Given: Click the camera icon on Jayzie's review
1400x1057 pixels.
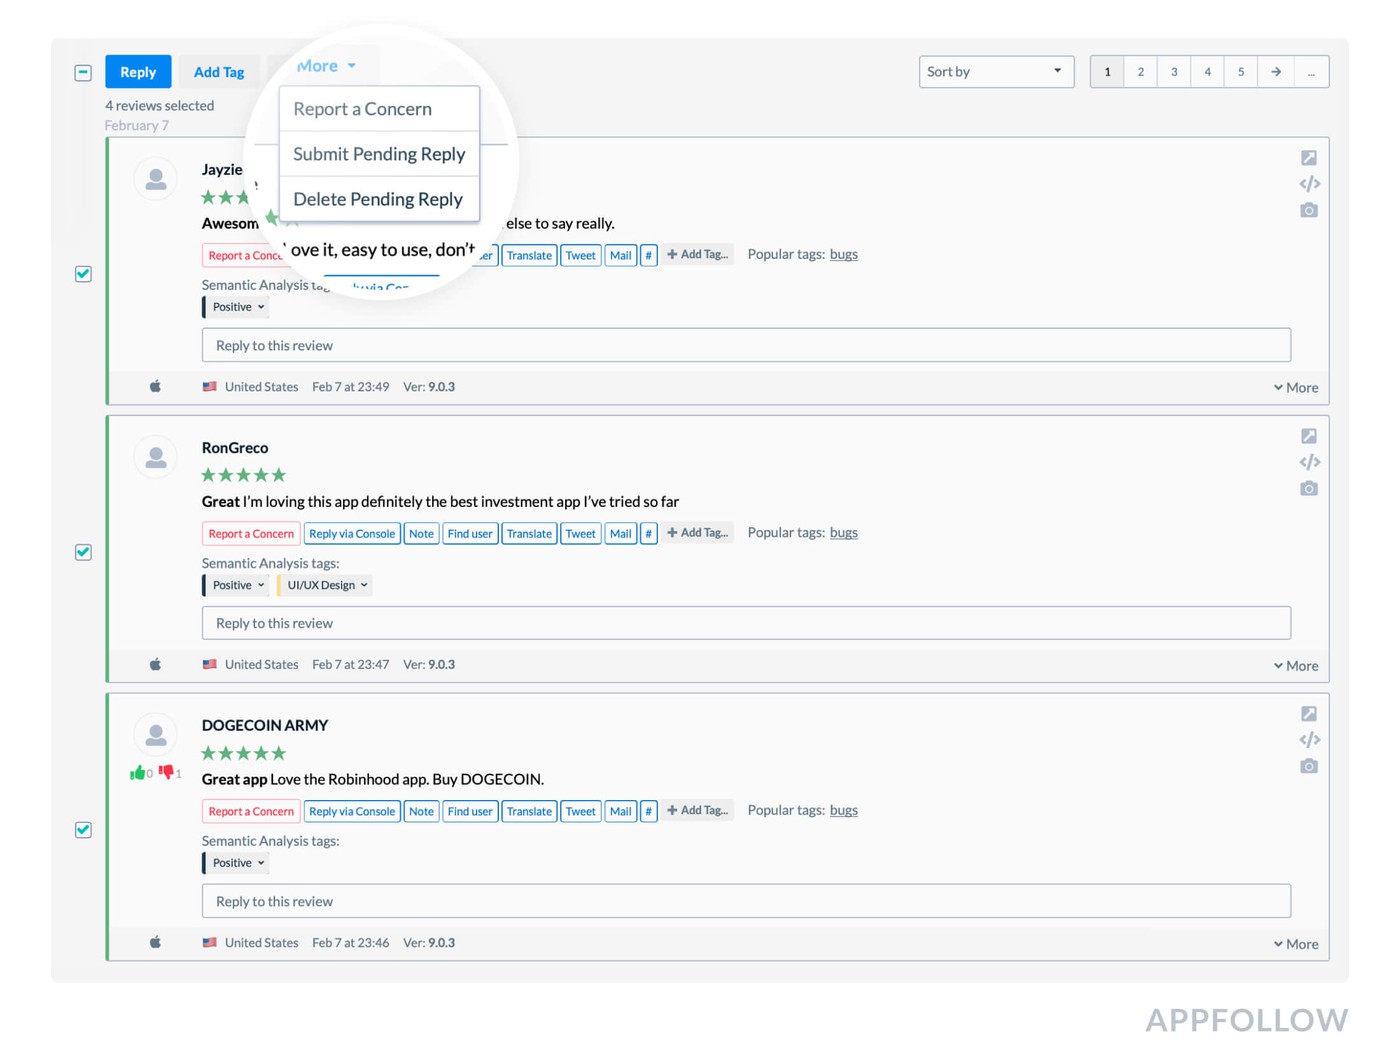Looking at the screenshot, I should [x=1308, y=211].
